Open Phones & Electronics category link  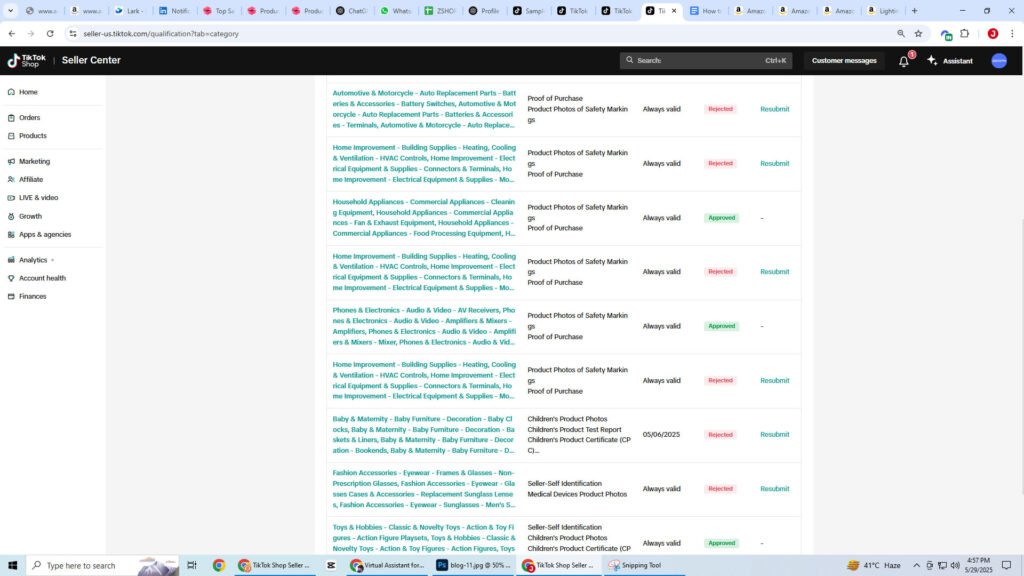point(424,326)
